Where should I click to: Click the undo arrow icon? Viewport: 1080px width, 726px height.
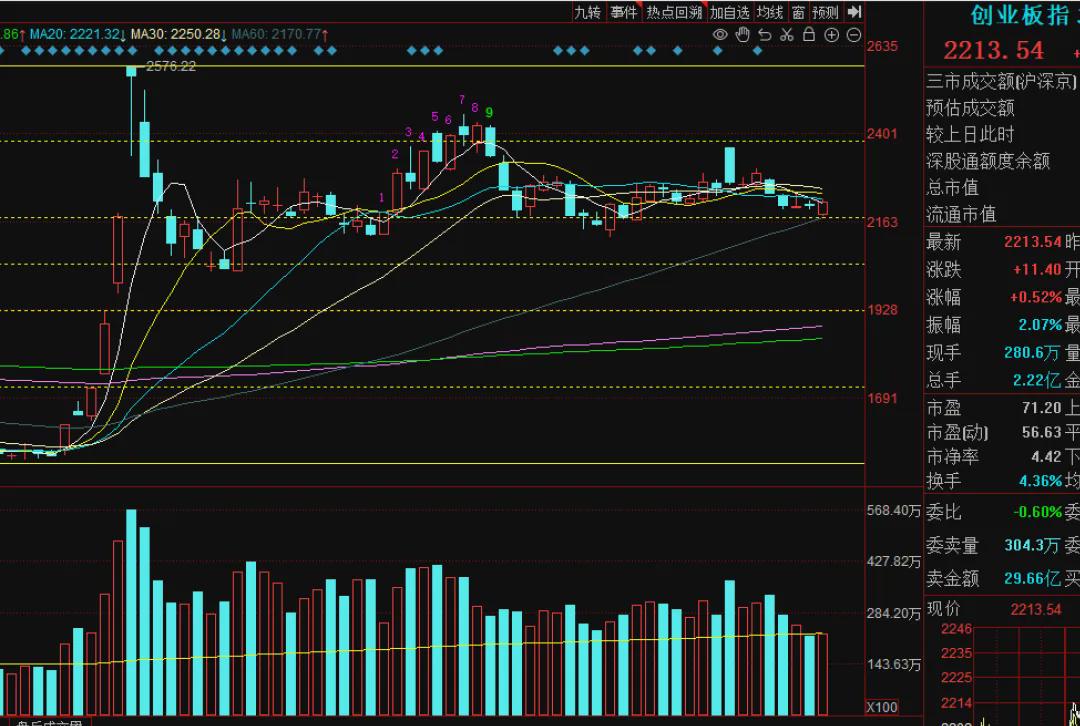coord(765,34)
